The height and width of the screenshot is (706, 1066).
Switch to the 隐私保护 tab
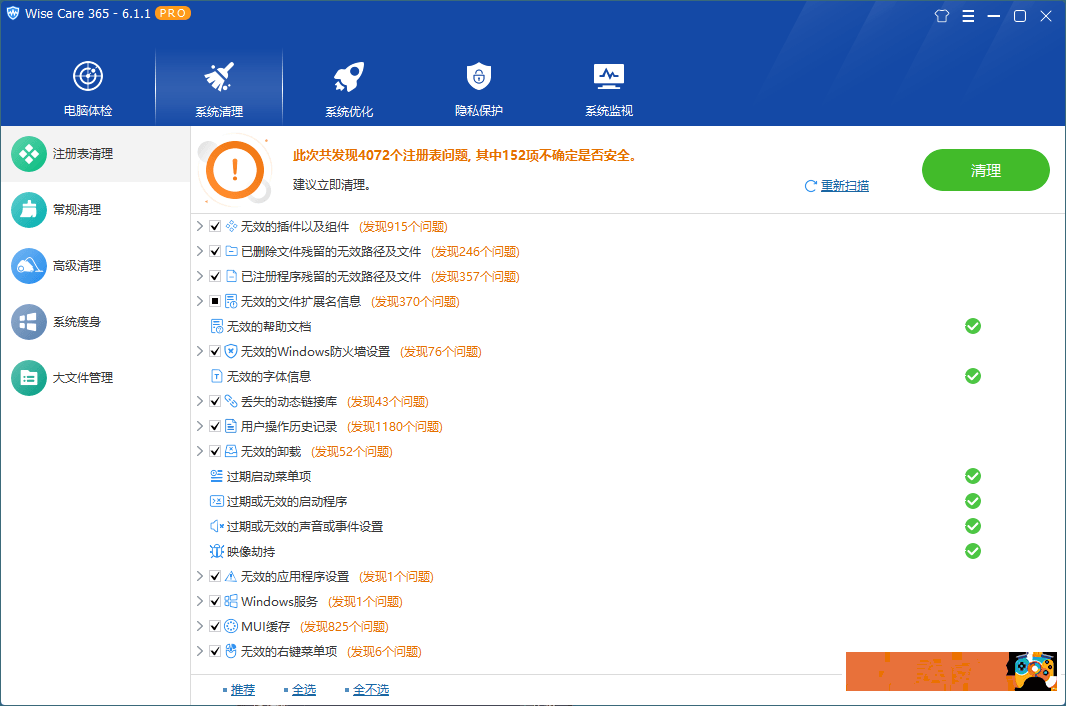(479, 87)
